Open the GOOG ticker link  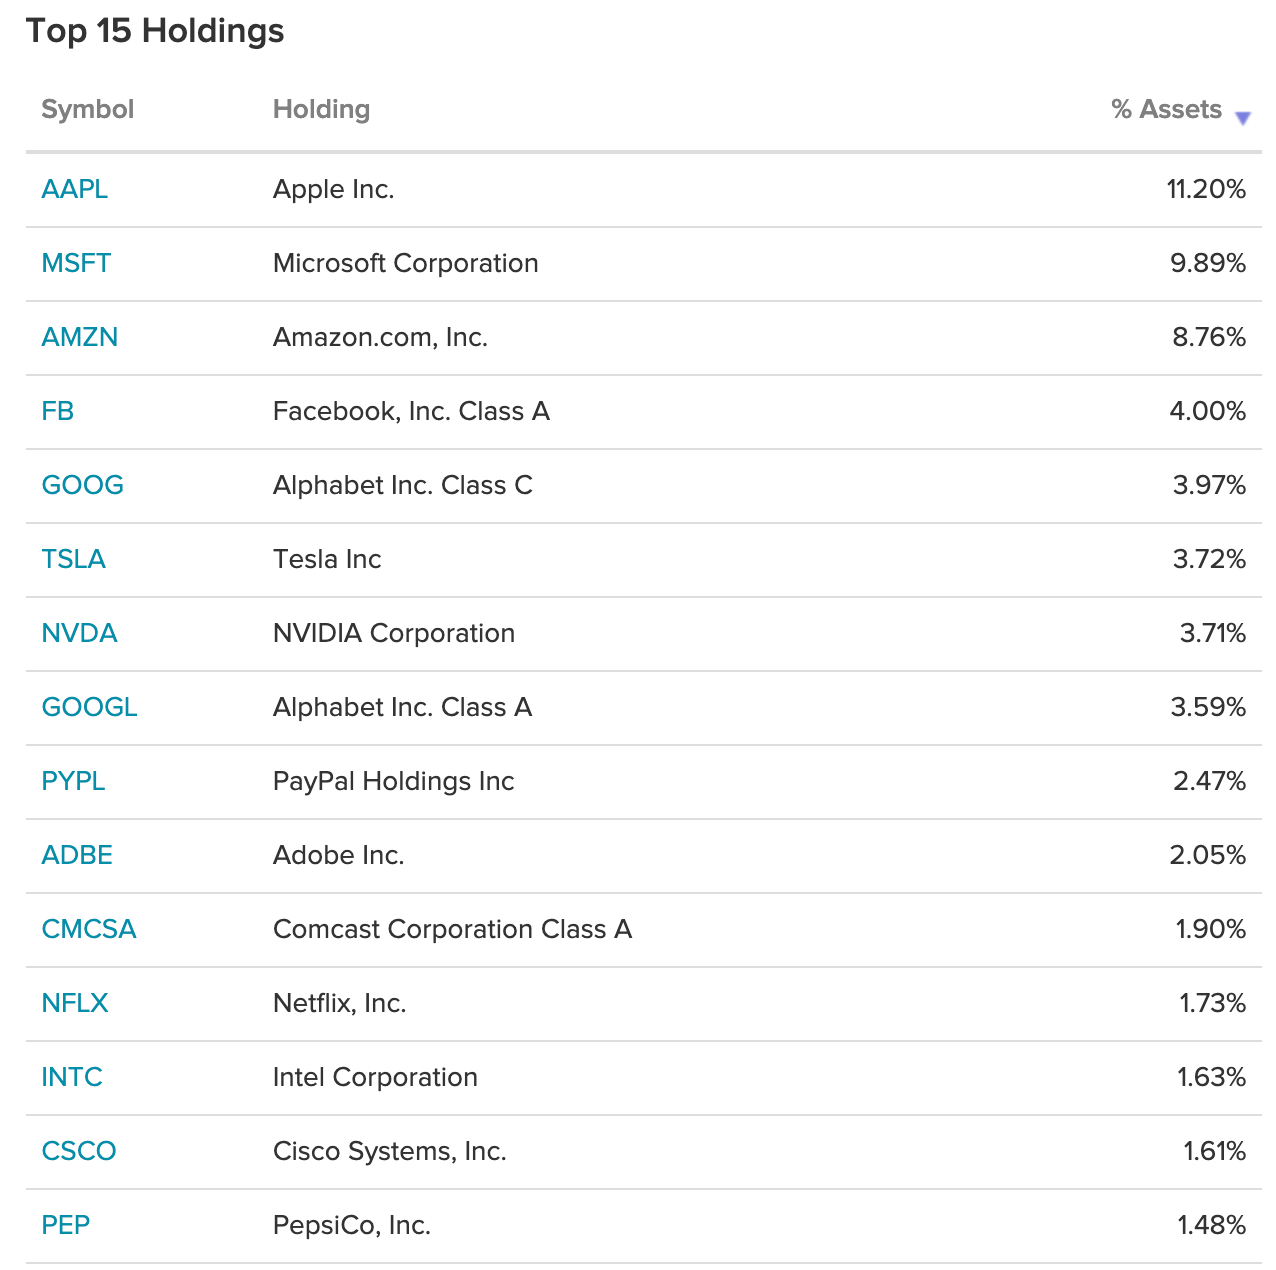click(x=83, y=485)
